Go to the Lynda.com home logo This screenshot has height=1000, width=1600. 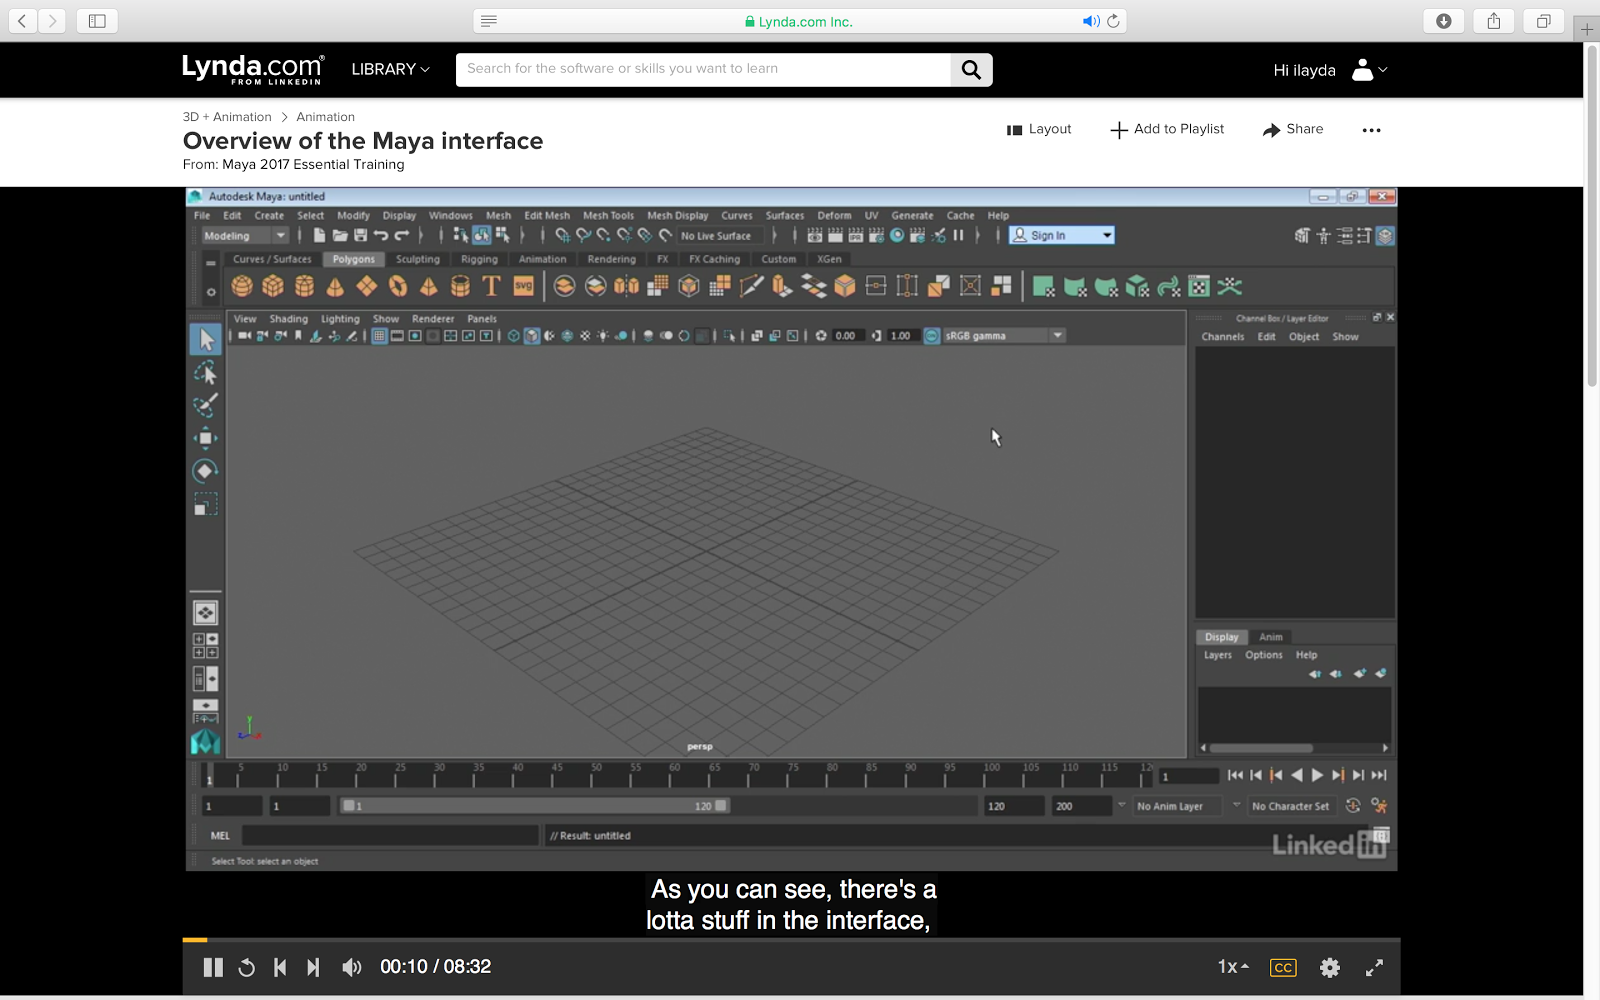(x=253, y=69)
